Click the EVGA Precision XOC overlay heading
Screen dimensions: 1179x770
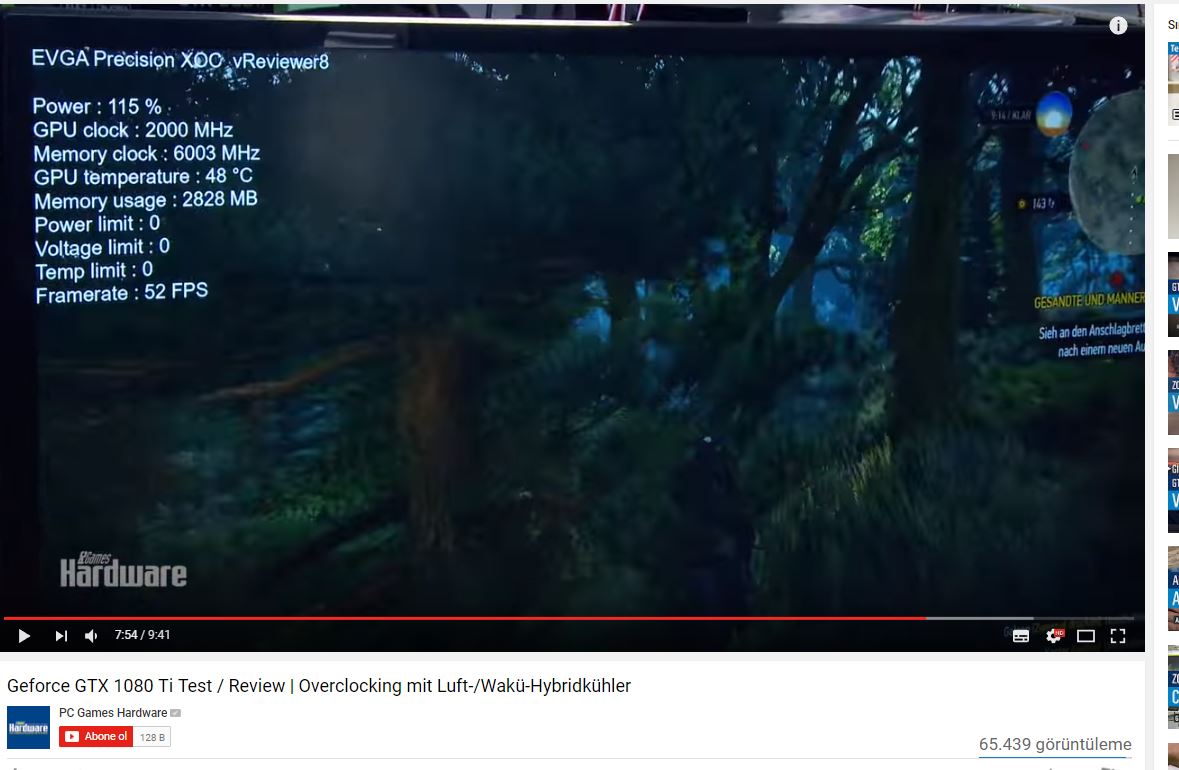(180, 59)
